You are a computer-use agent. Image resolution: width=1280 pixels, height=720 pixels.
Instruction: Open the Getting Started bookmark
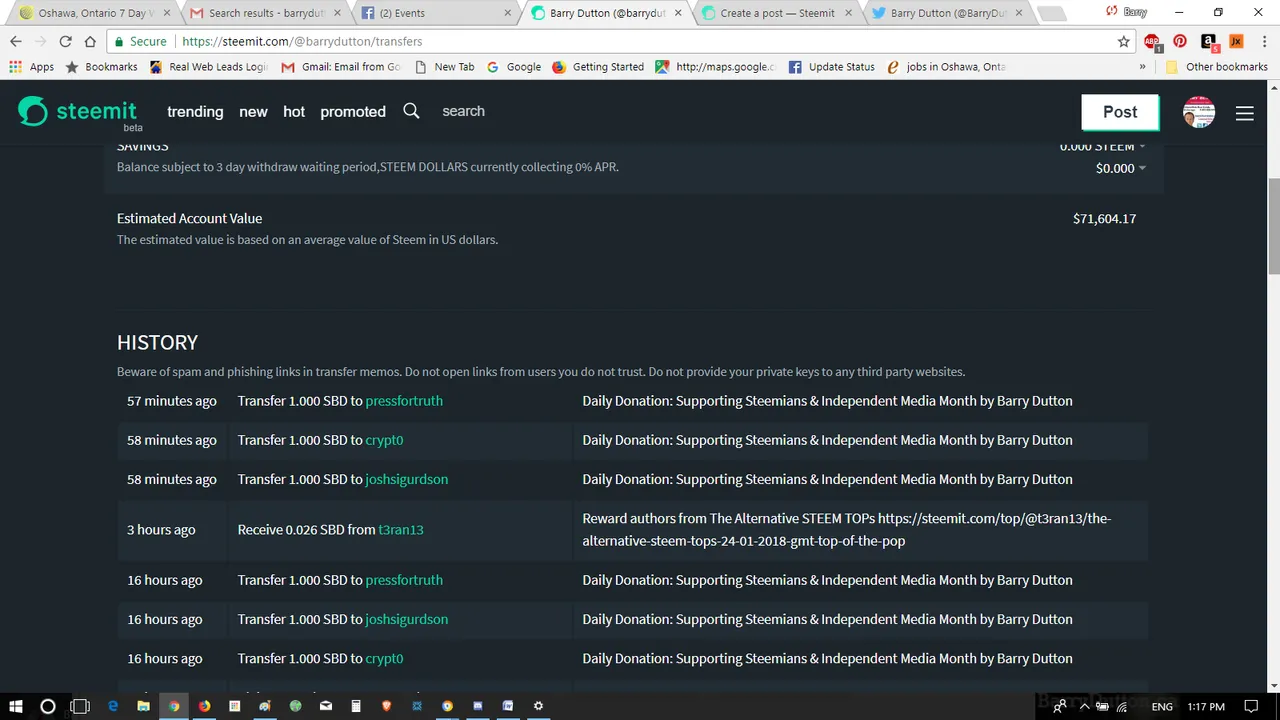point(598,67)
